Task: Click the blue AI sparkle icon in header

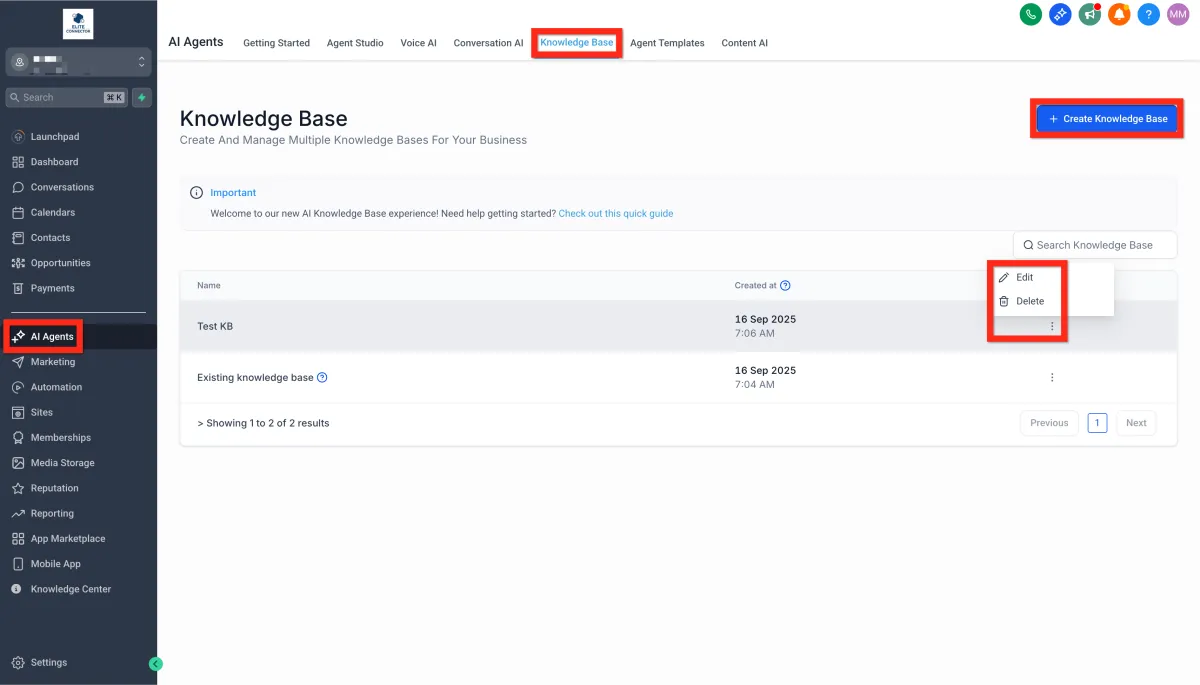Action: coord(1060,15)
